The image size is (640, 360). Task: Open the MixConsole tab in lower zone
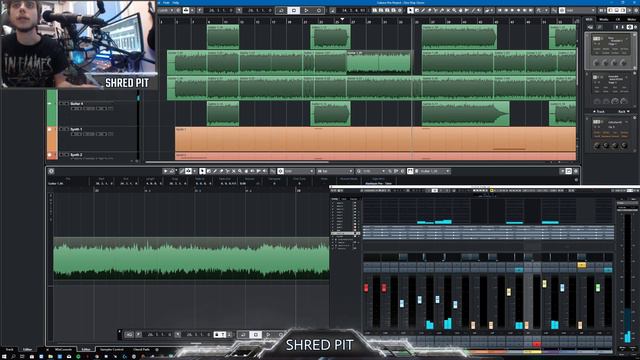(x=63, y=350)
